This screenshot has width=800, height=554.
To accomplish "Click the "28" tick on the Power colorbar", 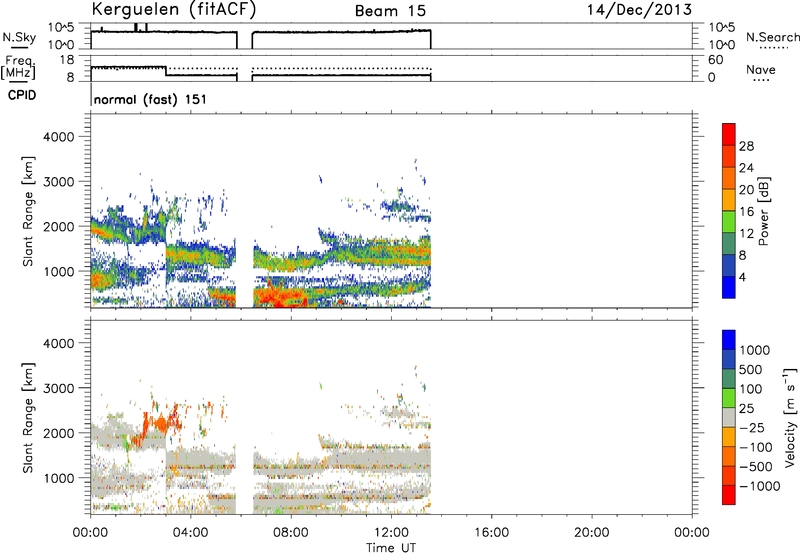I will (x=746, y=146).
